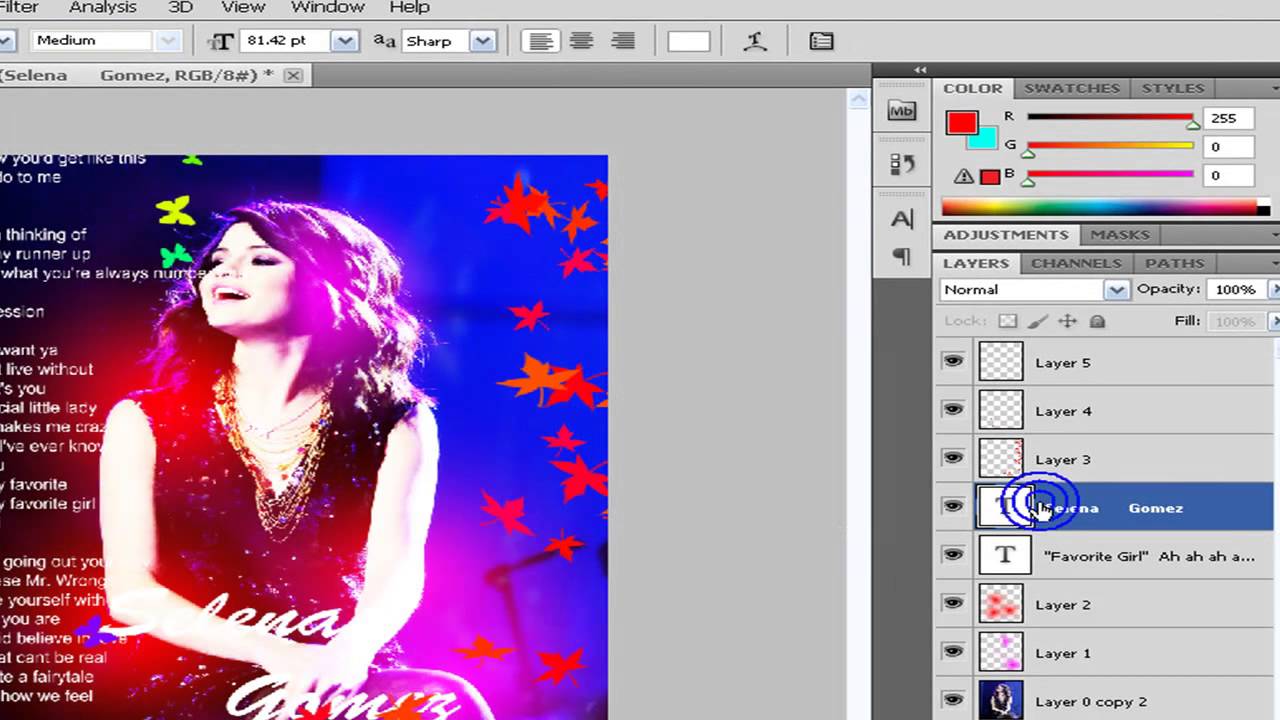Hide Layer 4 with its eye icon
The height and width of the screenshot is (720, 1280).
[953, 409]
